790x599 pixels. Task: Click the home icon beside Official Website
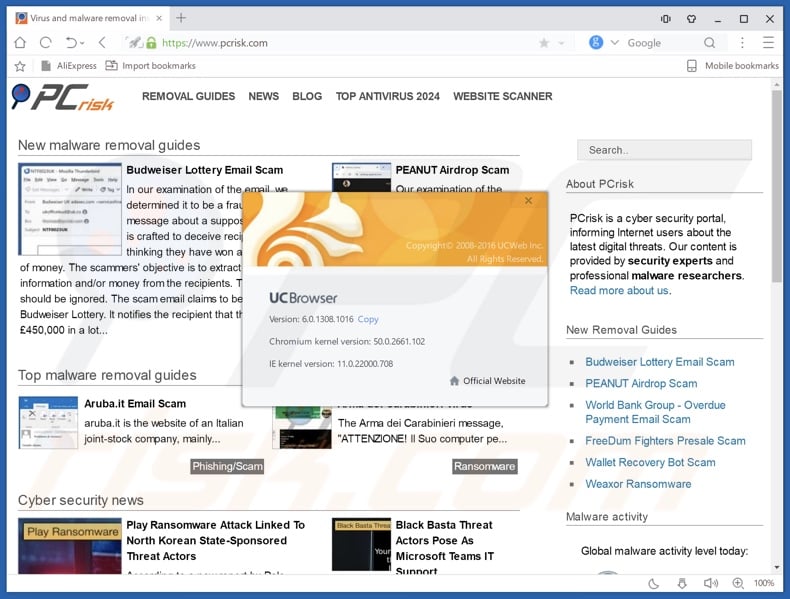[454, 381]
